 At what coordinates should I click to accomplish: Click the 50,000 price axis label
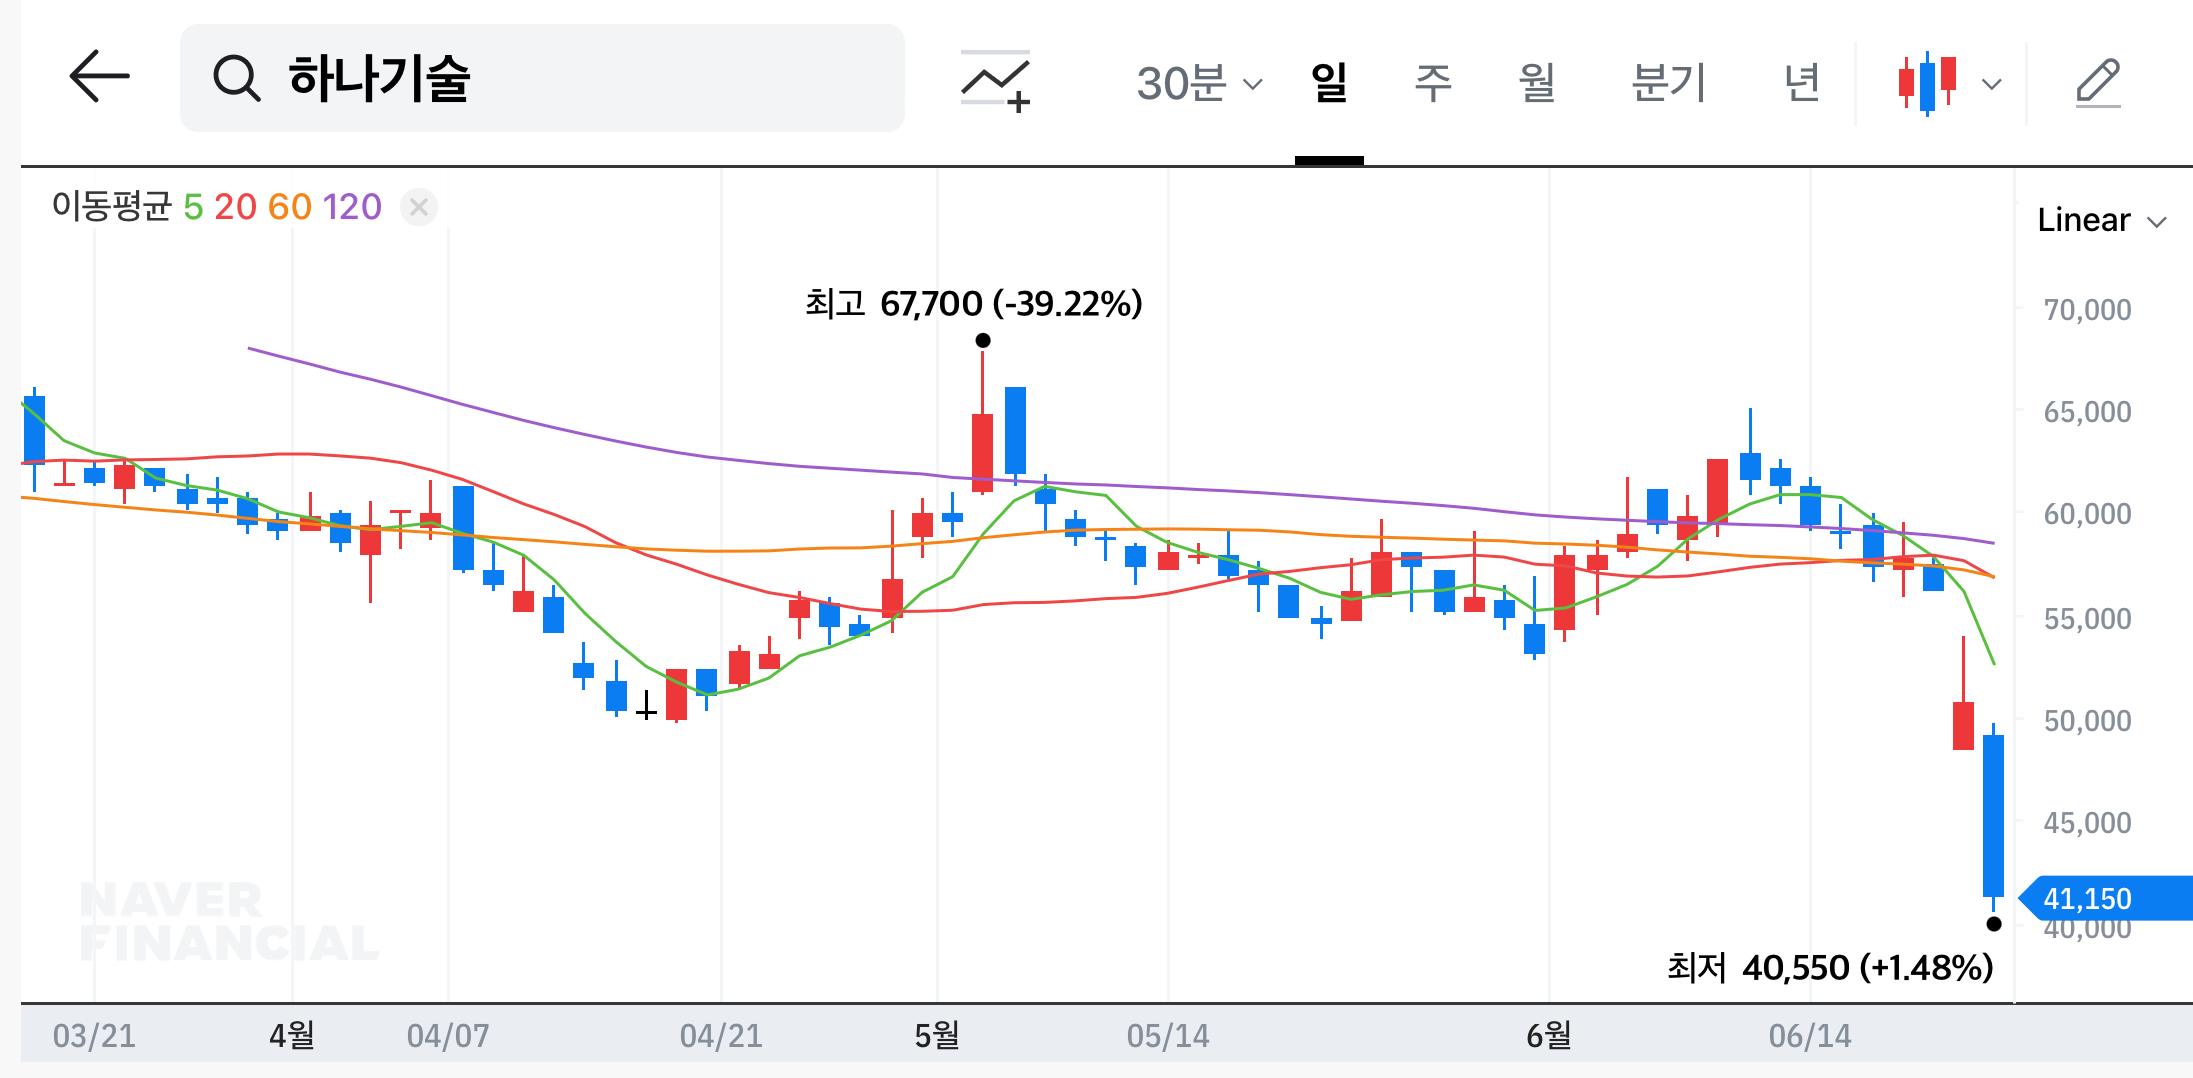point(2087,721)
